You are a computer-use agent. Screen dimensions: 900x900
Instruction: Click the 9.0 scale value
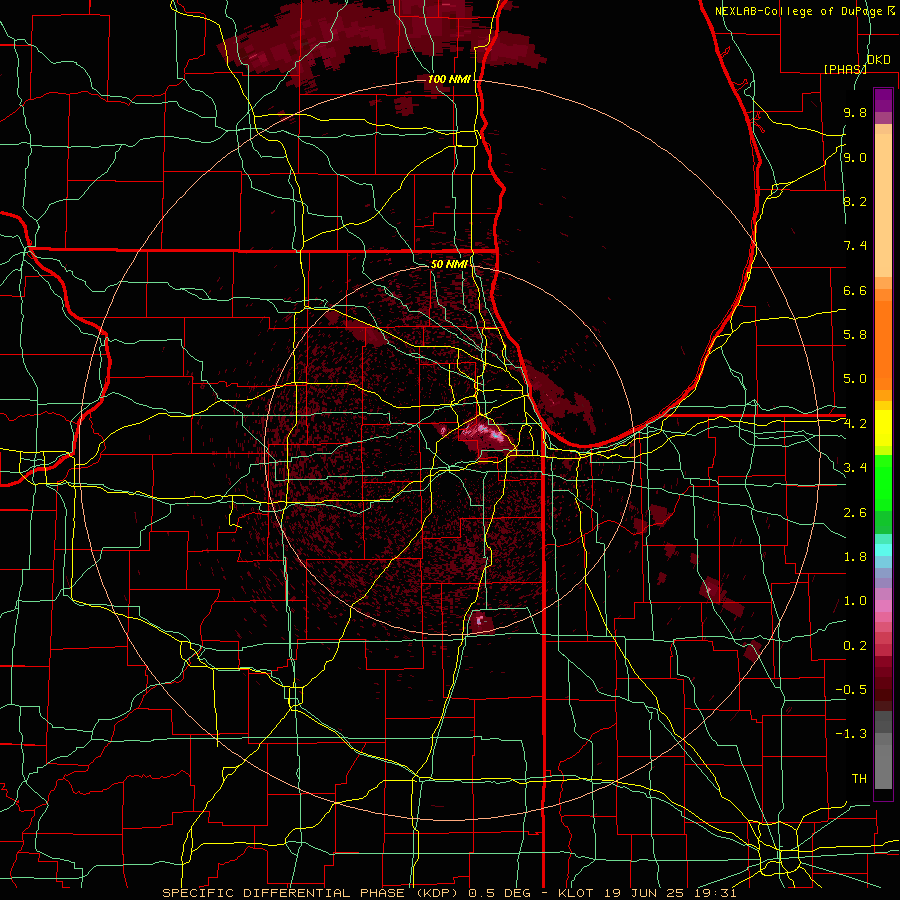(855, 157)
